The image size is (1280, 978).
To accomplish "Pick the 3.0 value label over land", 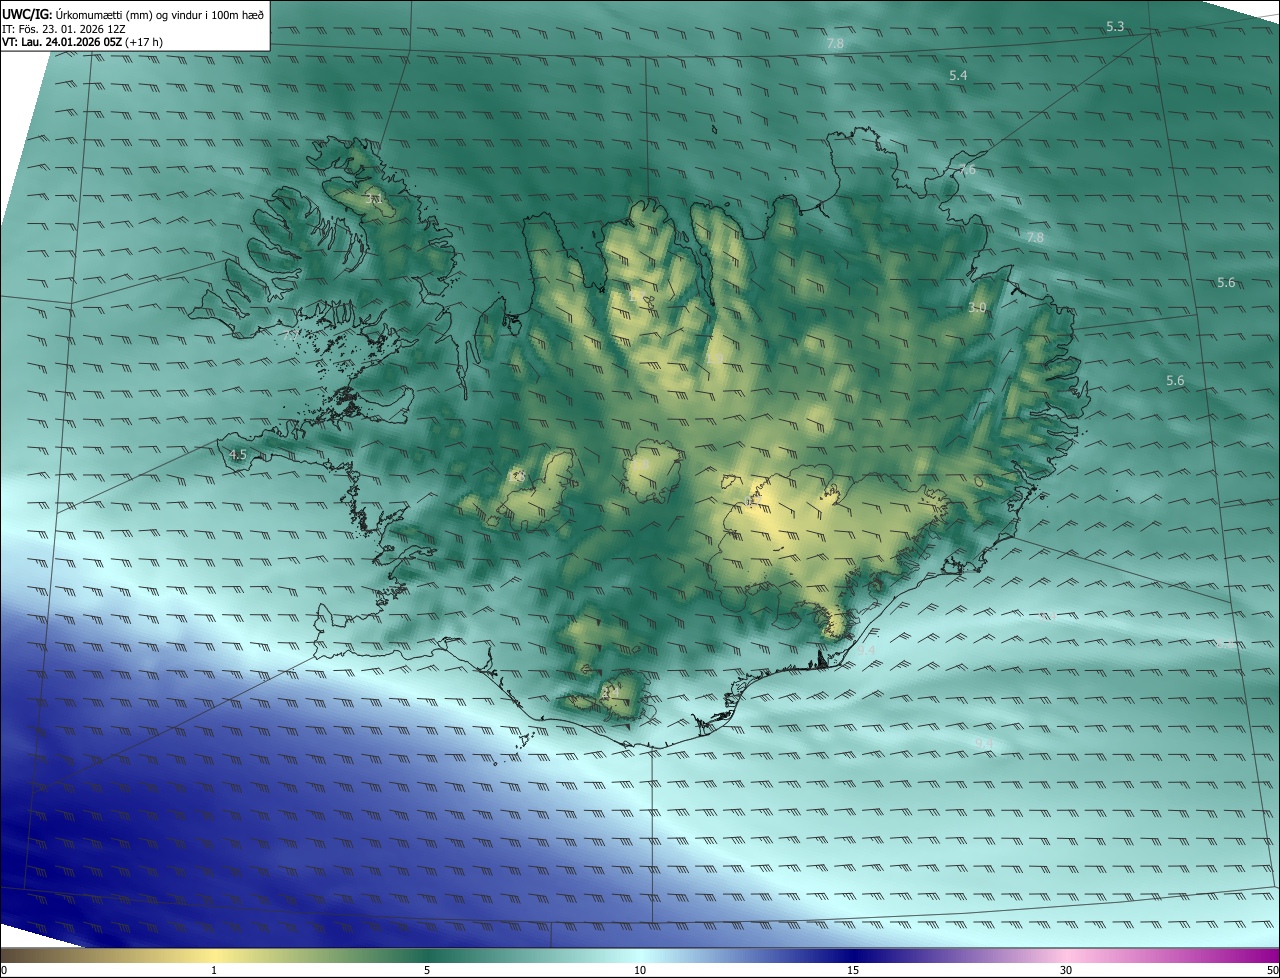I will 977,308.
